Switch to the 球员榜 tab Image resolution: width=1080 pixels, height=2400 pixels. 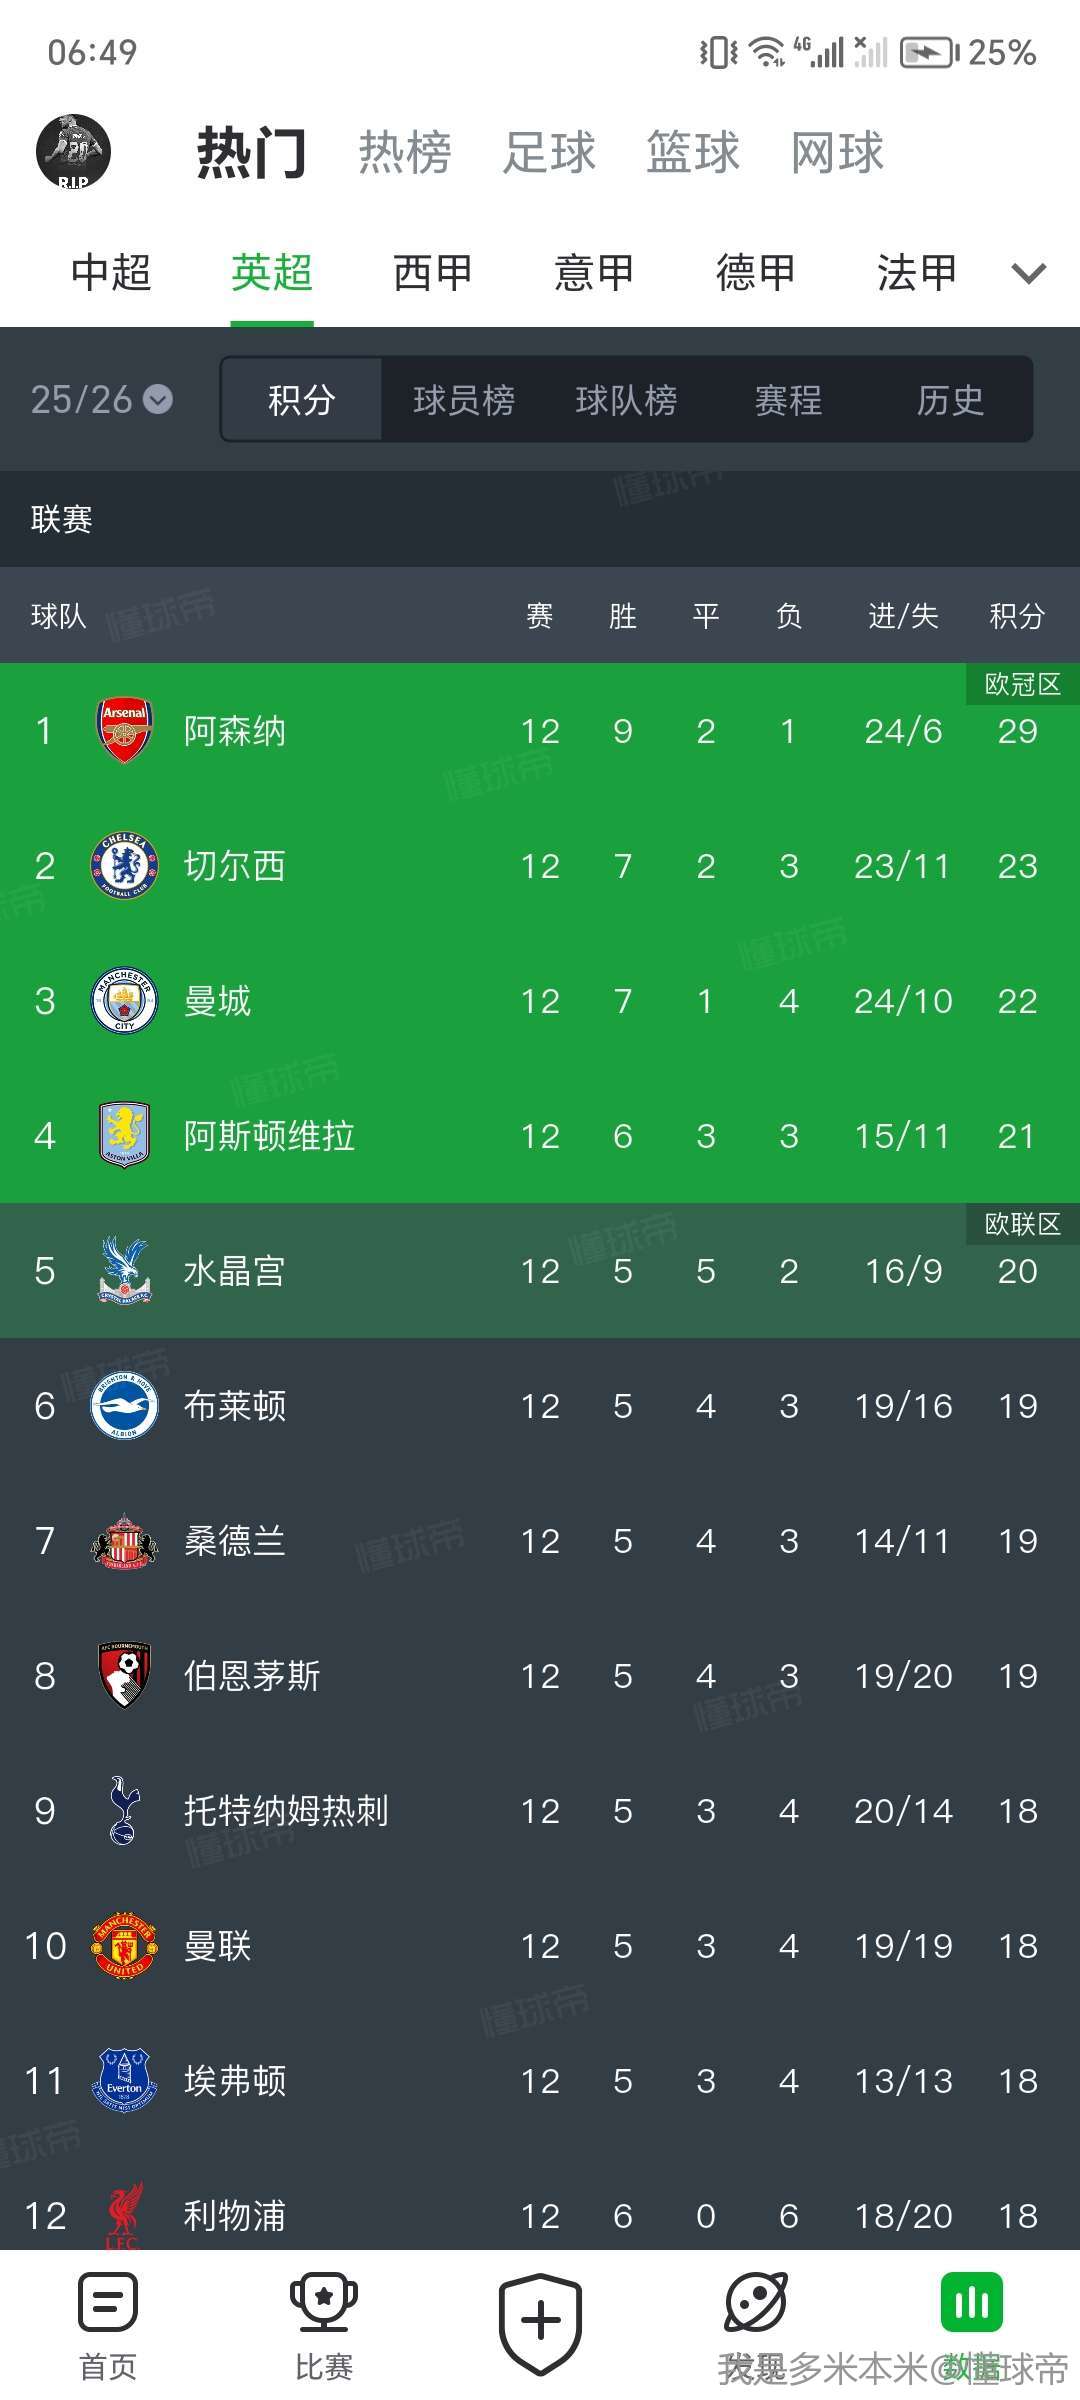pos(464,400)
